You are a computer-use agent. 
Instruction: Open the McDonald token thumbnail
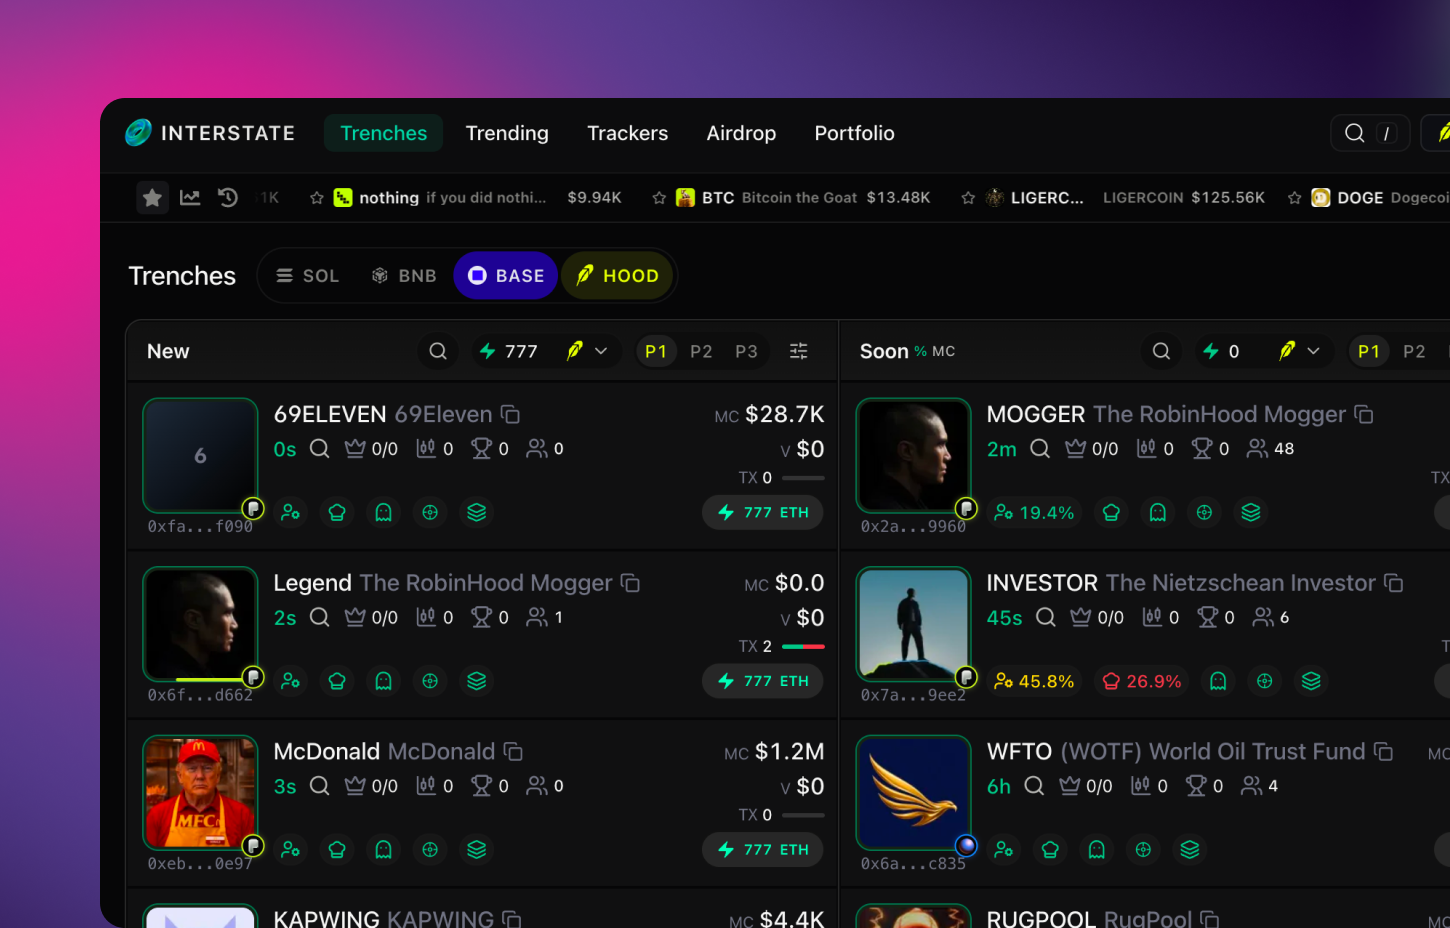click(200, 792)
